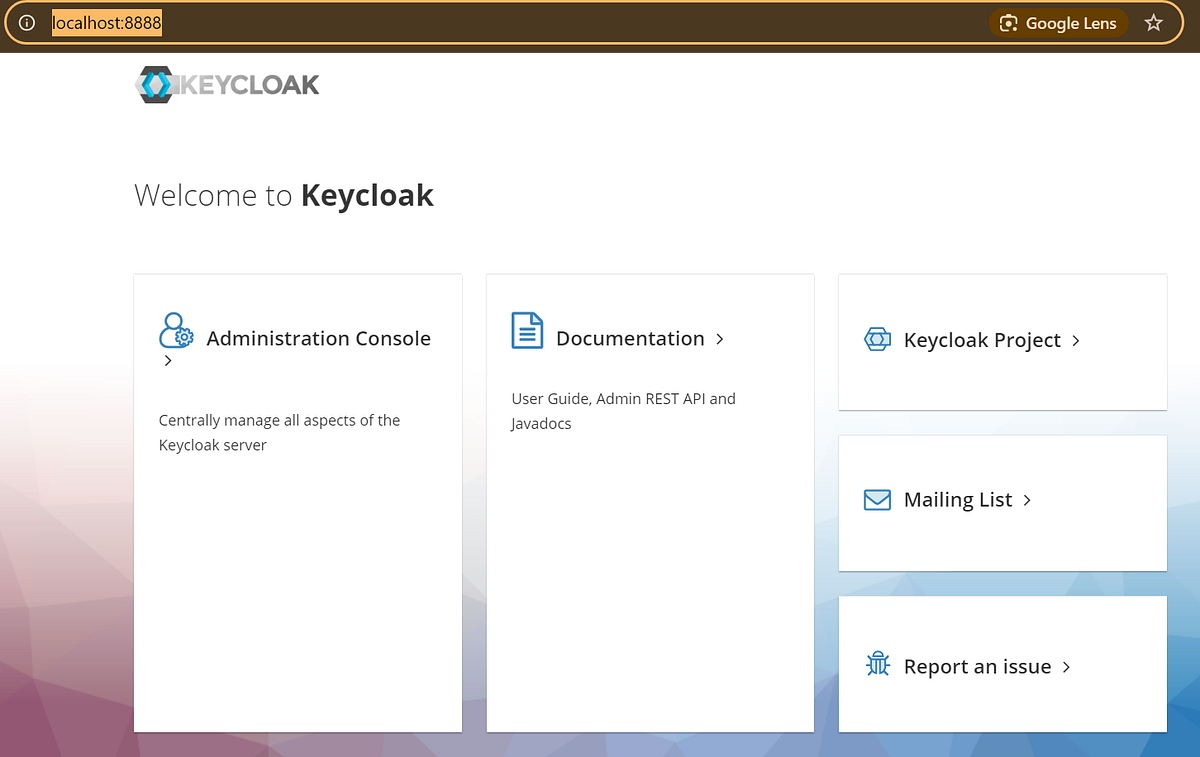
Task: Click the chevron next to Documentation
Action: click(x=720, y=339)
